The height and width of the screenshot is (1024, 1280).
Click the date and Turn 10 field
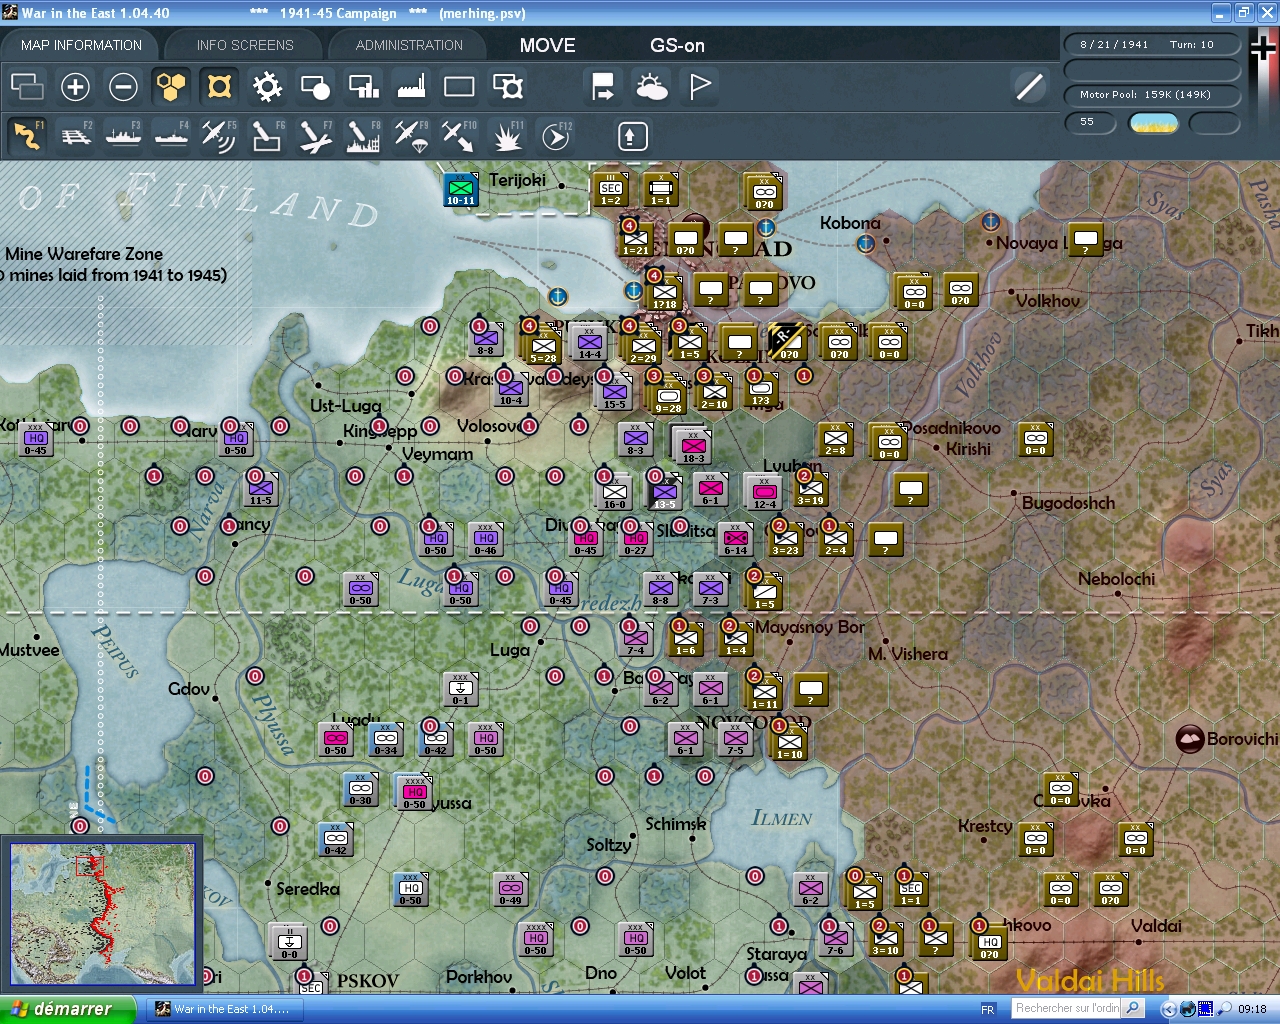point(1150,44)
